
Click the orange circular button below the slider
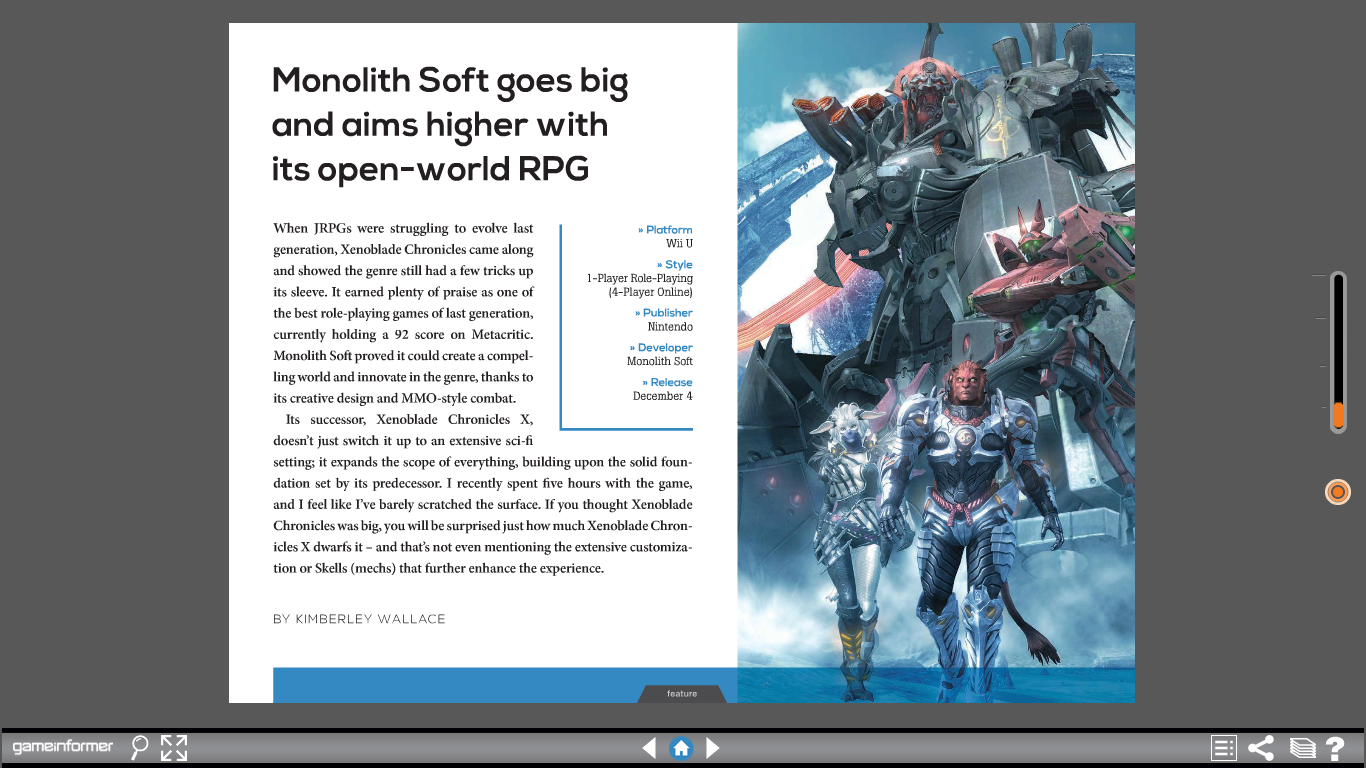coord(1338,492)
